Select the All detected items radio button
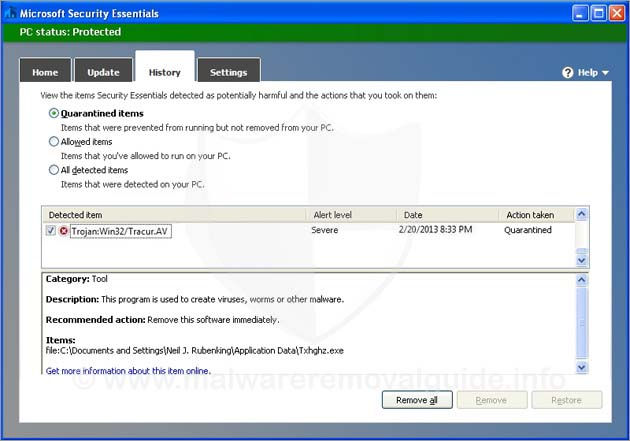 (x=53, y=170)
